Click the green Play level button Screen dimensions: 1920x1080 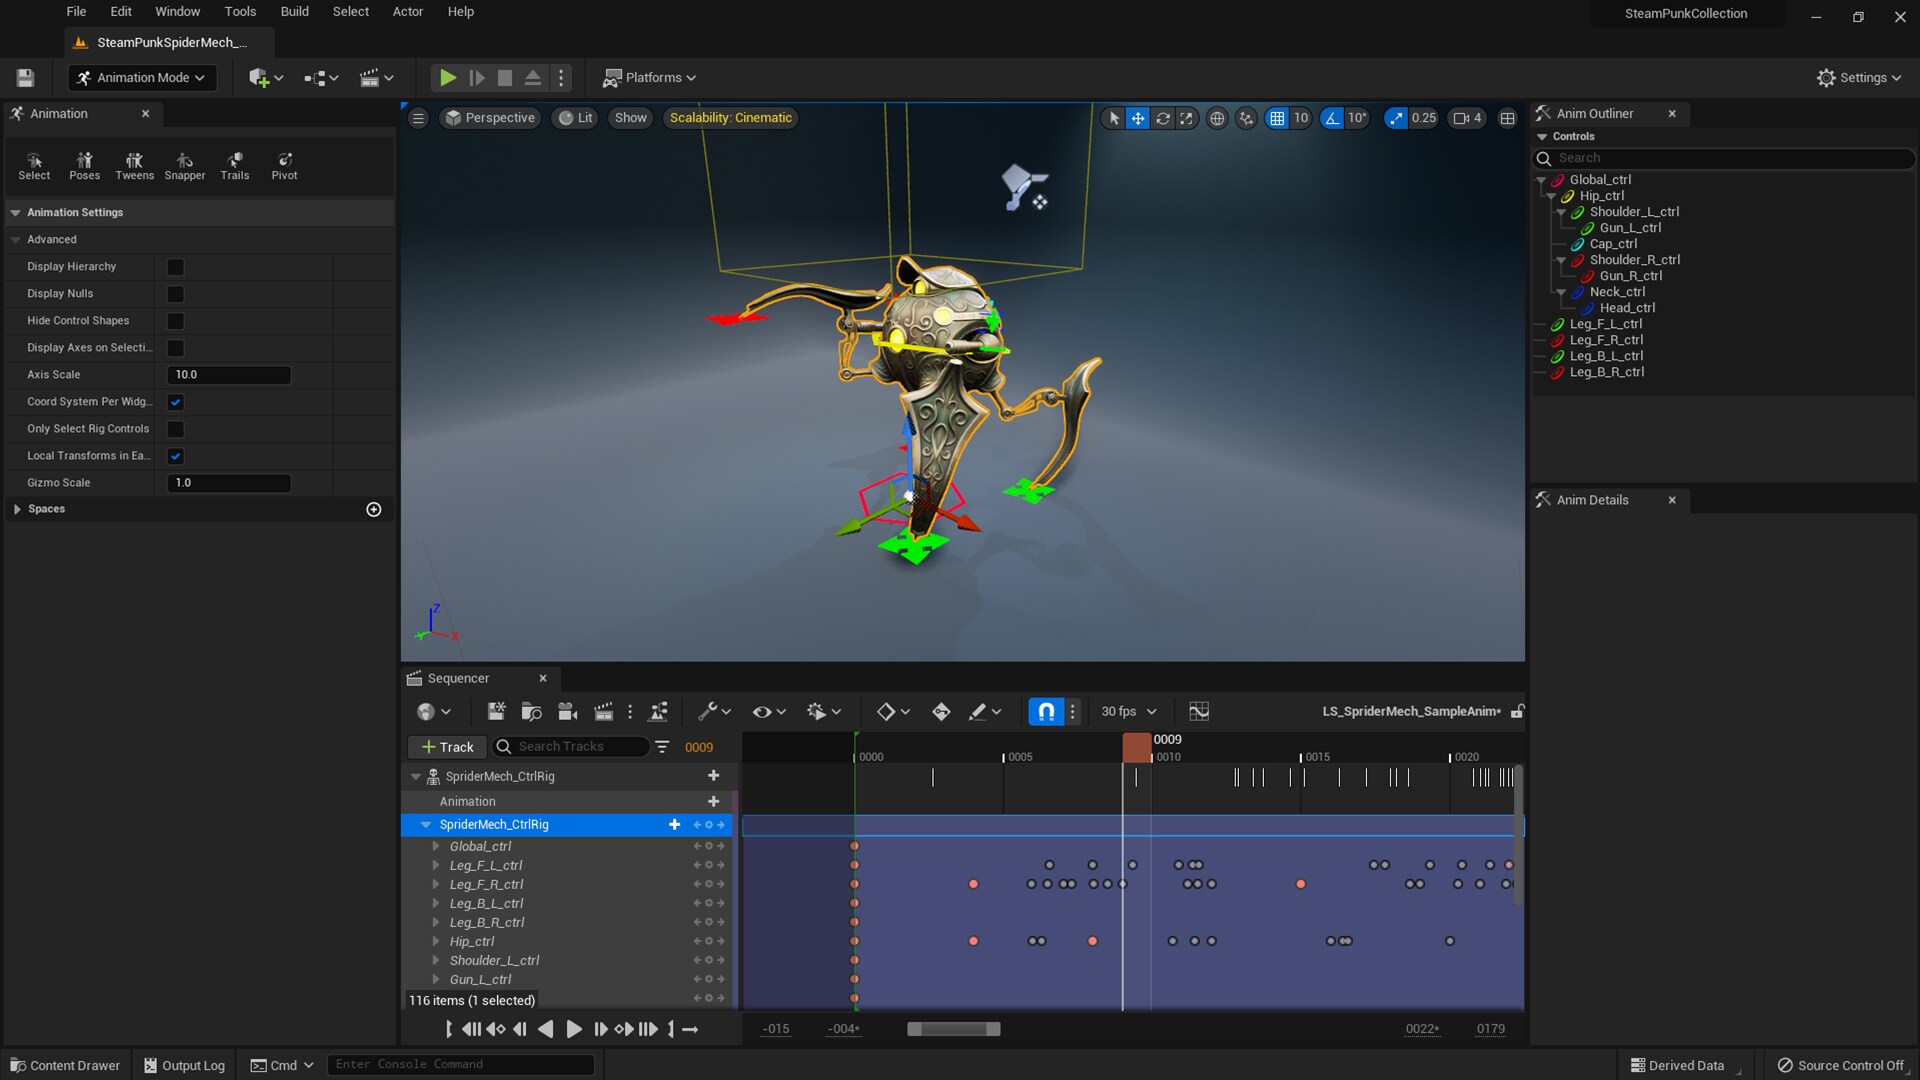[447, 77]
